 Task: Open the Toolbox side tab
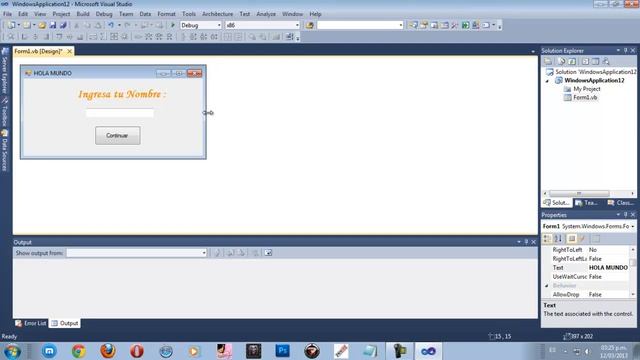click(5, 111)
